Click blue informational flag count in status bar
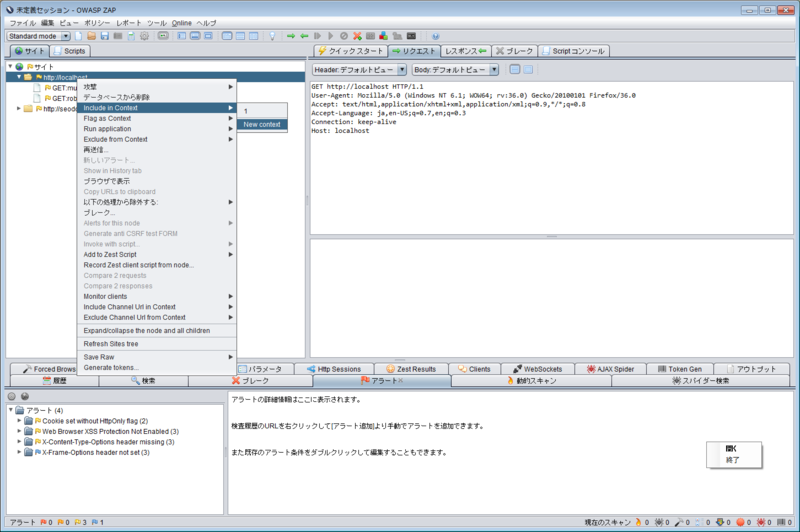 [97, 522]
